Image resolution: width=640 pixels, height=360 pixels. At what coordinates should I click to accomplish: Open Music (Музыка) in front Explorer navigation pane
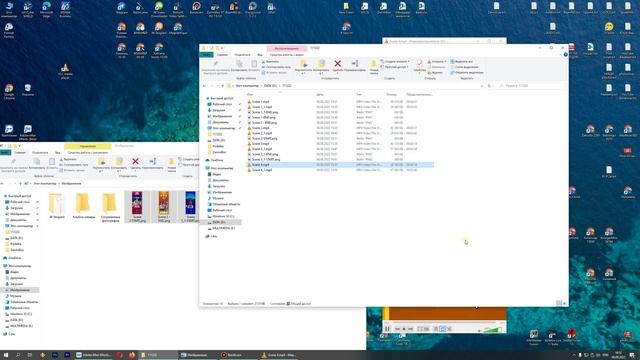218,198
